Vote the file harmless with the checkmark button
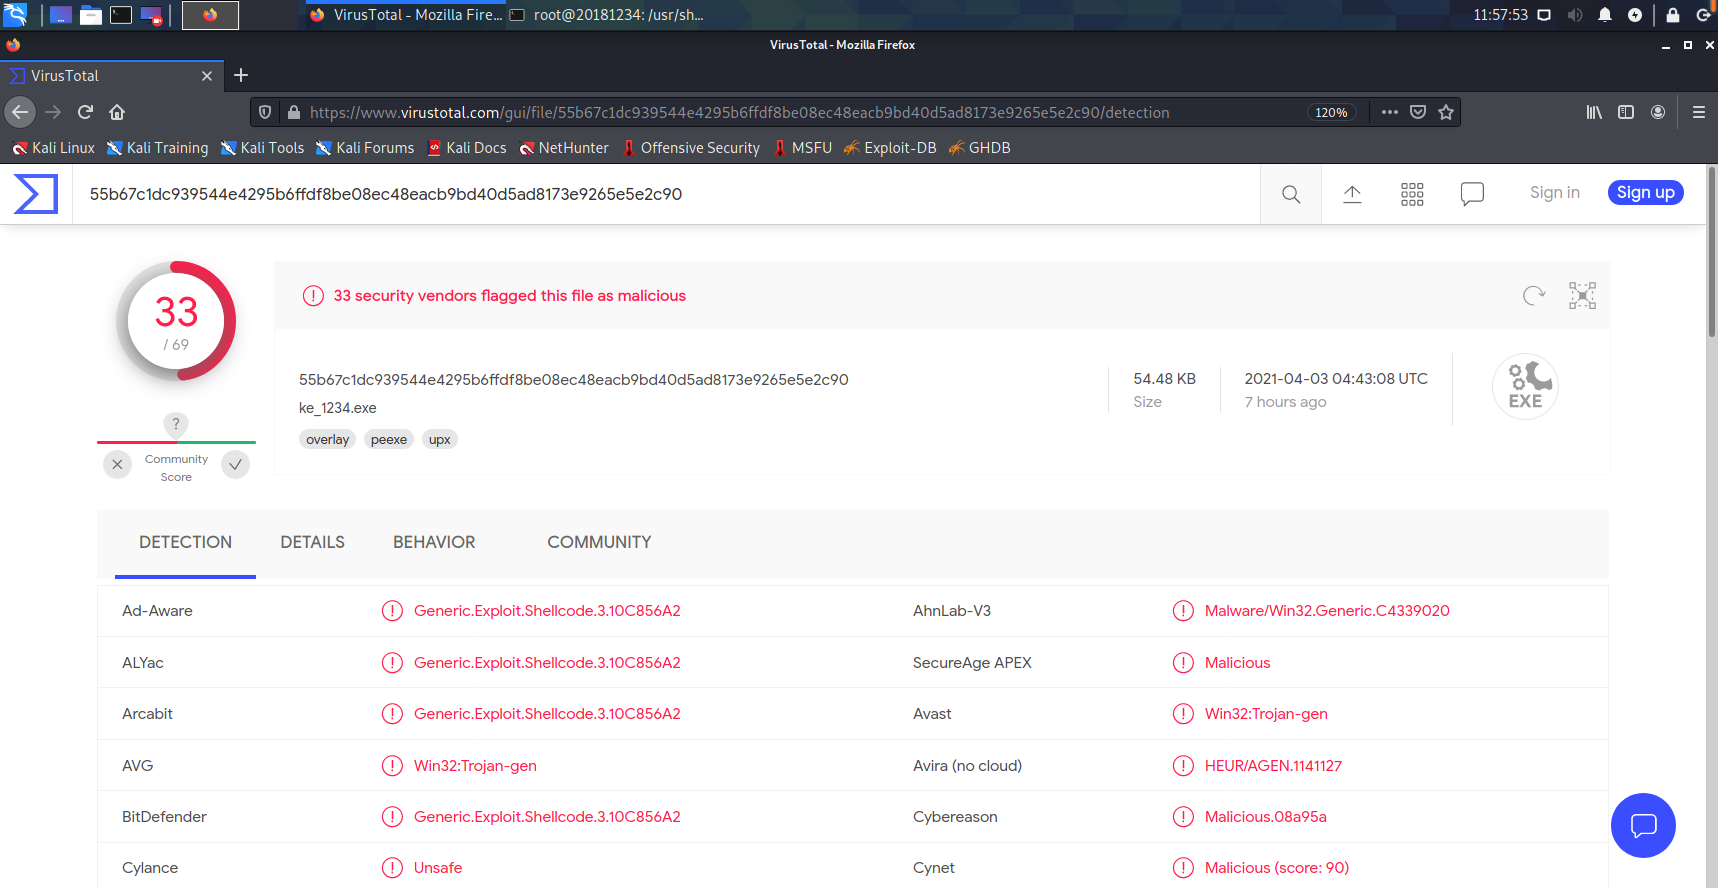The width and height of the screenshot is (1718, 888). [x=235, y=464]
